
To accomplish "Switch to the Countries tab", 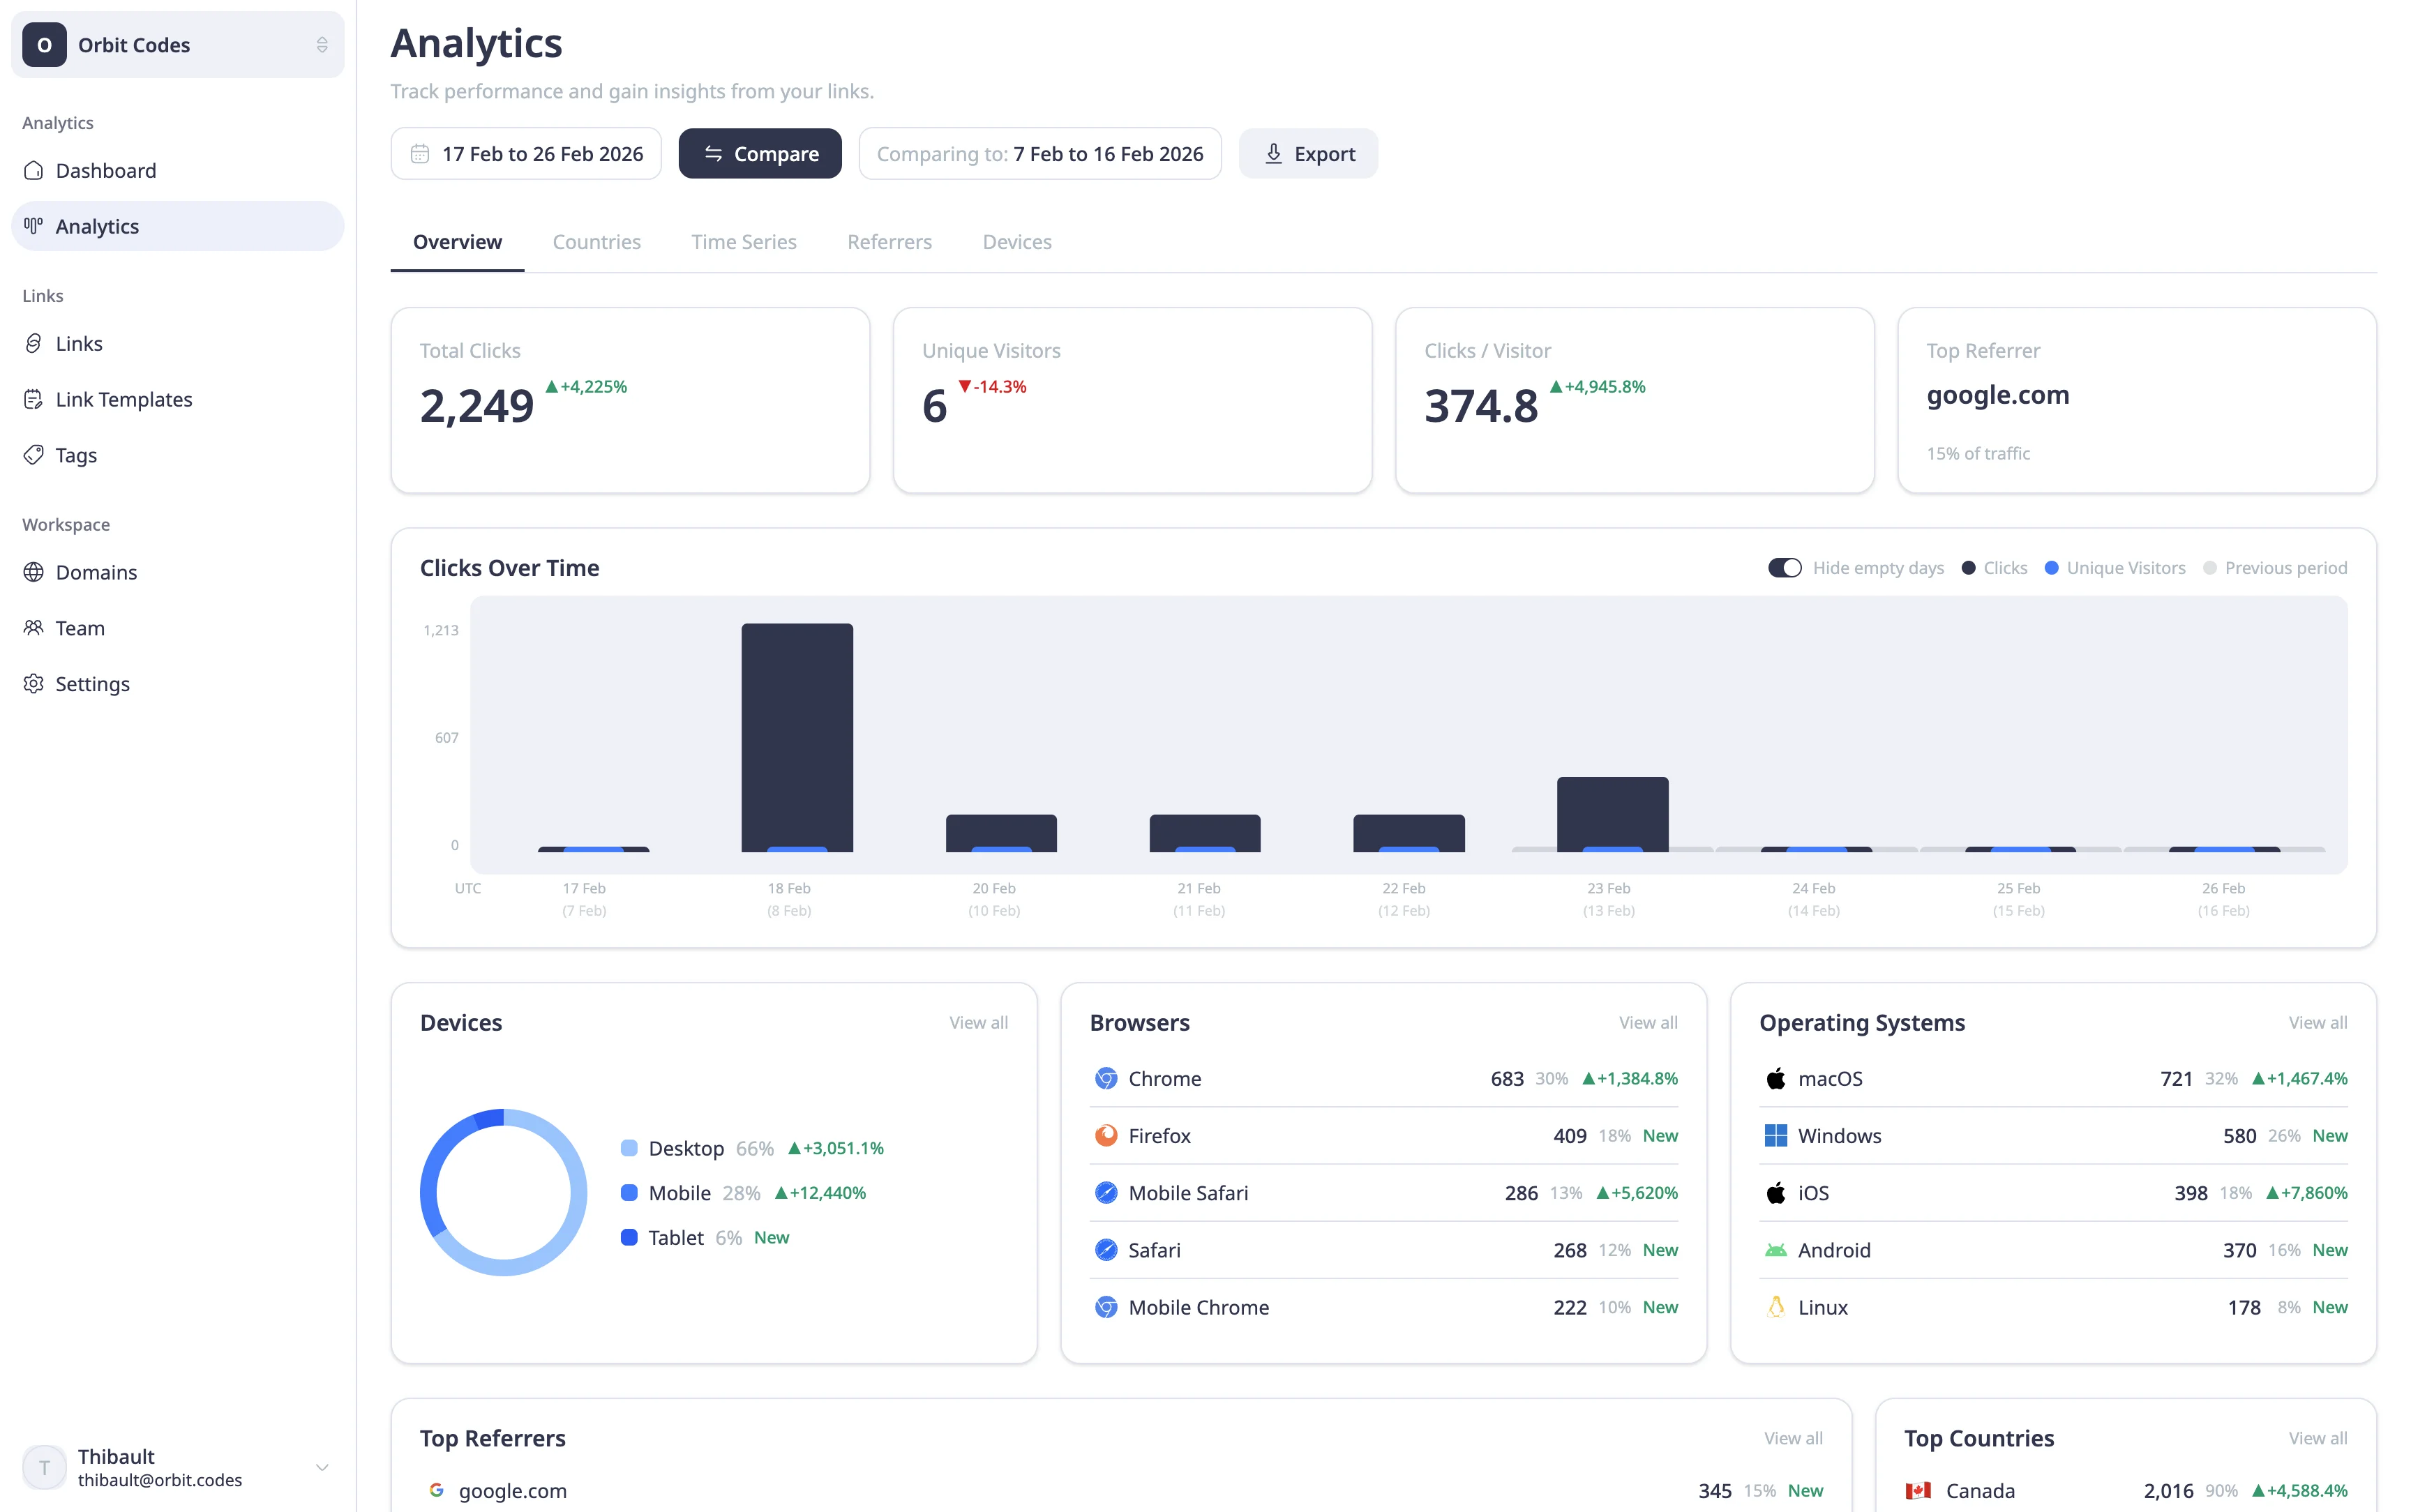I will (596, 242).
